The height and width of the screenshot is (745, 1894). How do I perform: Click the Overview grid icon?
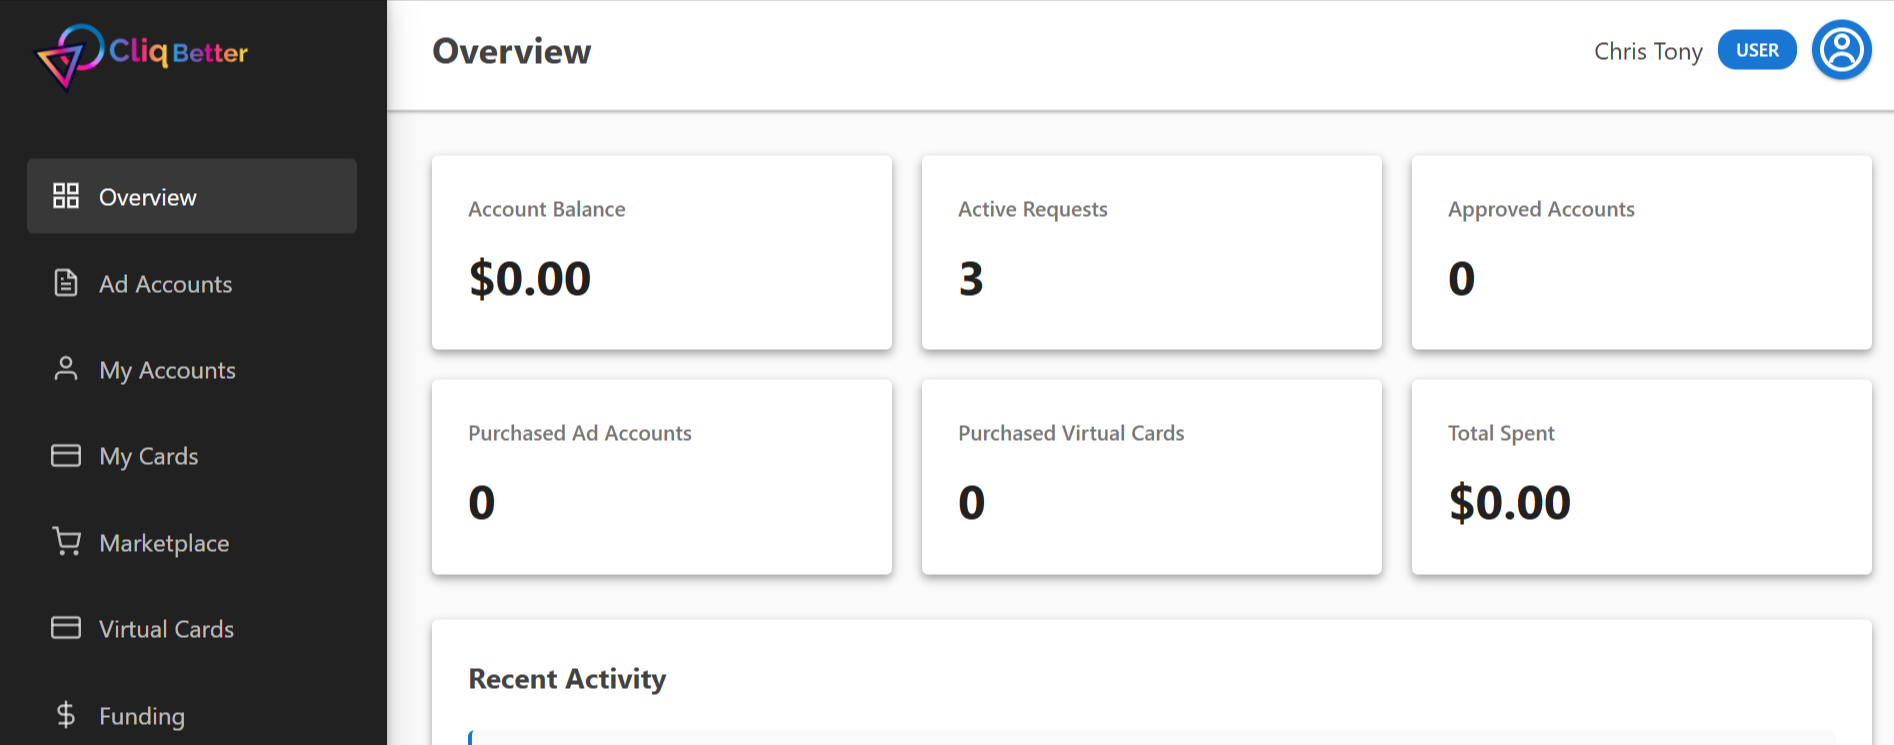[66, 196]
